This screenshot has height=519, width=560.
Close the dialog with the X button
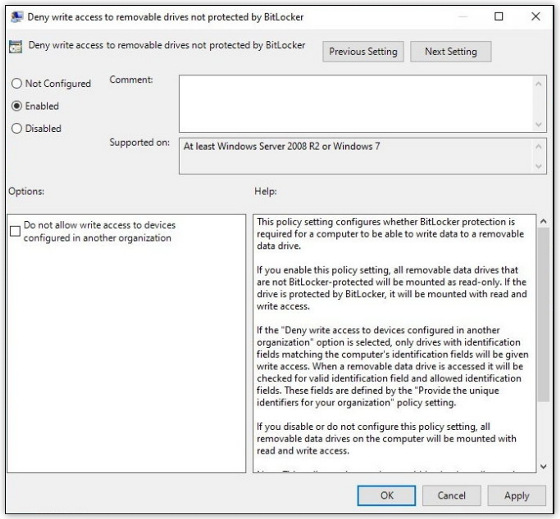(x=536, y=16)
